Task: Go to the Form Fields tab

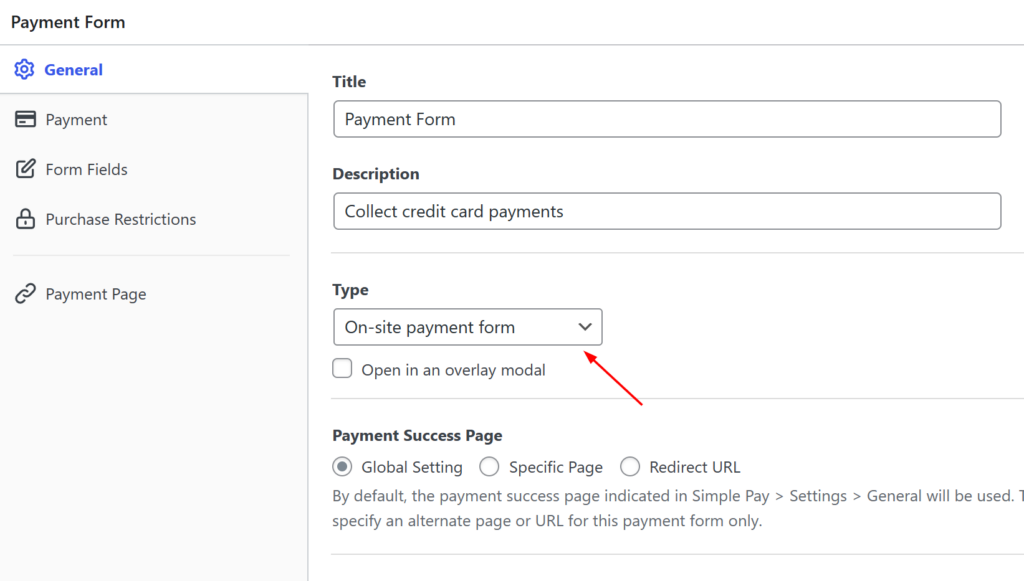Action: pos(86,170)
